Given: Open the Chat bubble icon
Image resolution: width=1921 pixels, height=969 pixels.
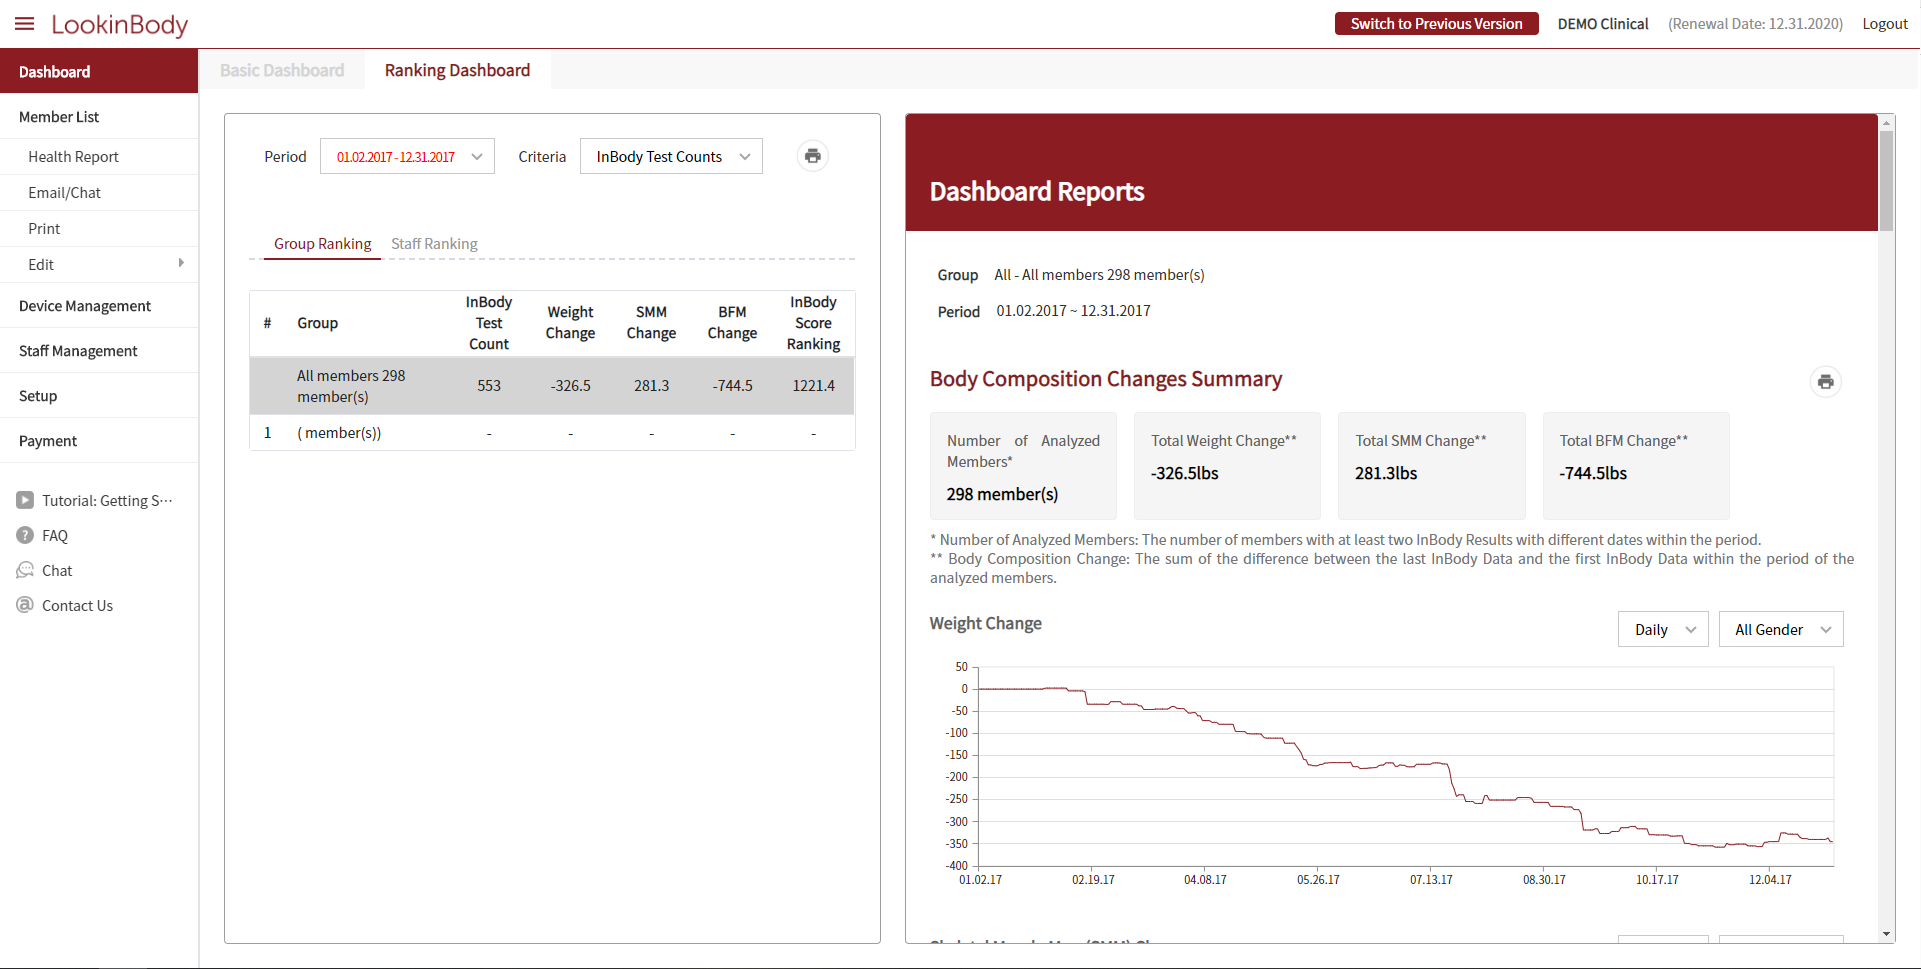Looking at the screenshot, I should pos(25,570).
